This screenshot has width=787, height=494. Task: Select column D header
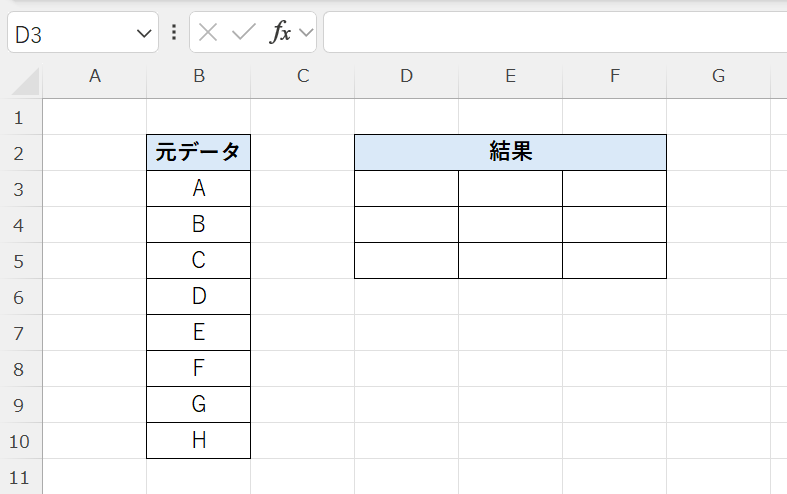[x=406, y=76]
